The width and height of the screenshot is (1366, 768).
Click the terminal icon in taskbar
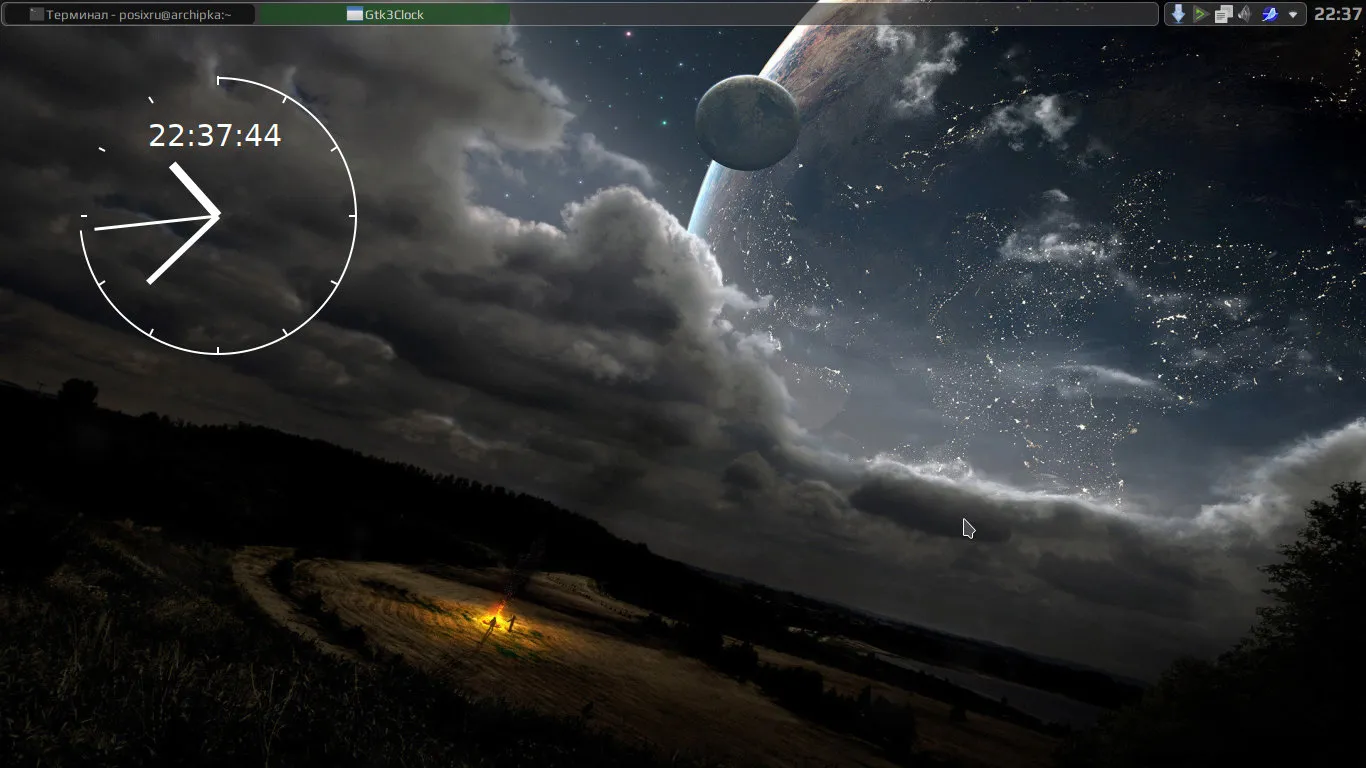37,14
